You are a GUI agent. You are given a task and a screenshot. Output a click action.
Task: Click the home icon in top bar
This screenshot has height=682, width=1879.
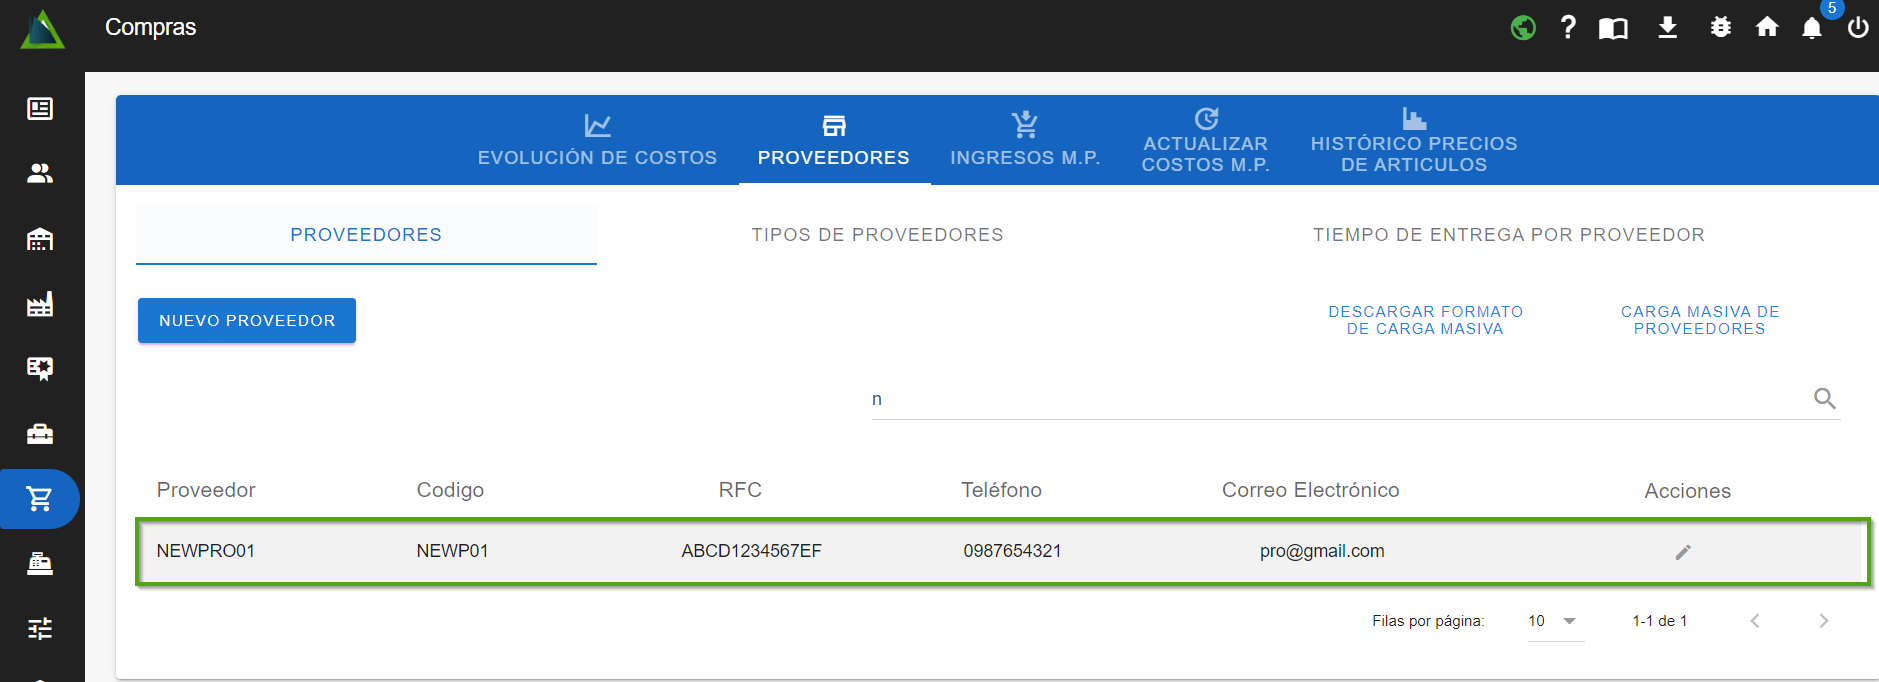1767,27
